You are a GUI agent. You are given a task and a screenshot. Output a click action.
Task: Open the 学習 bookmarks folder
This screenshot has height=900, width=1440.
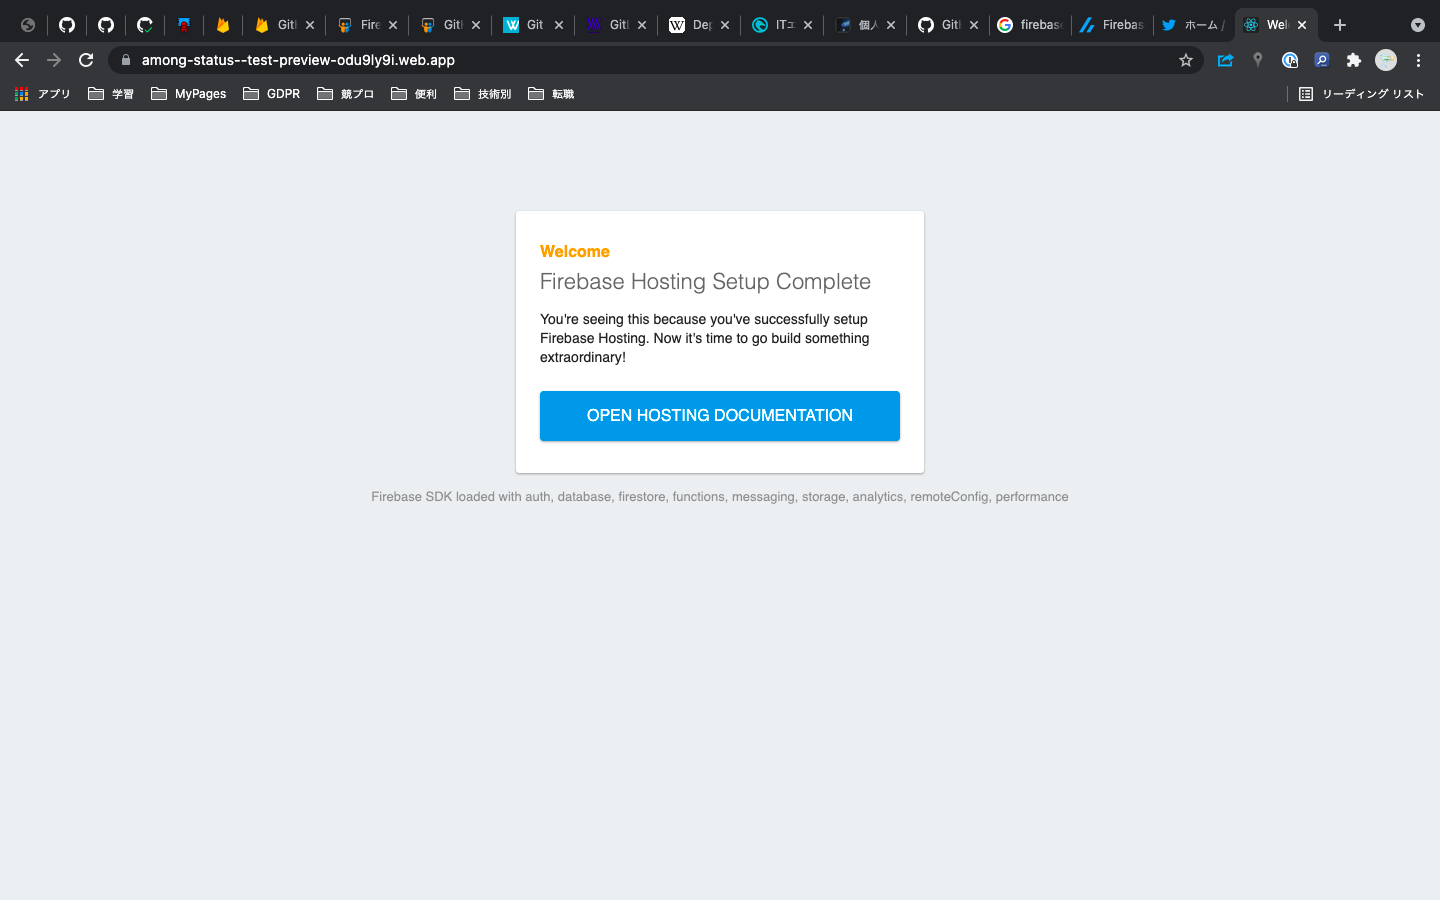tap(111, 94)
